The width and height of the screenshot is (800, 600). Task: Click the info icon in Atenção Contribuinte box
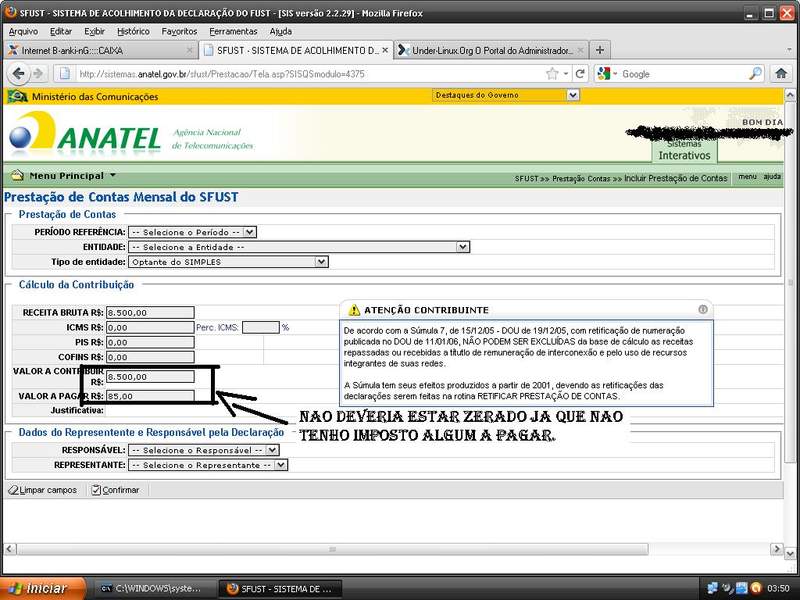(x=703, y=309)
